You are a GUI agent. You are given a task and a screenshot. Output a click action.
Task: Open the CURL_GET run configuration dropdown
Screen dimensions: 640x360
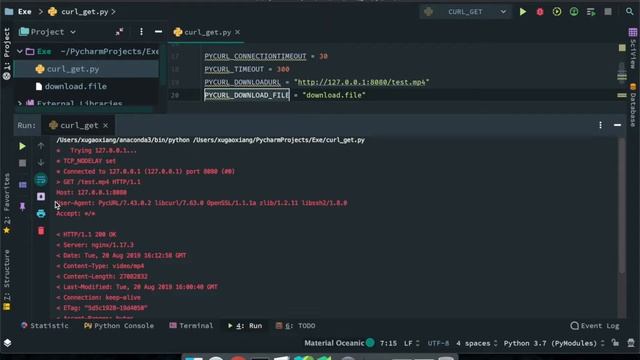[465, 12]
